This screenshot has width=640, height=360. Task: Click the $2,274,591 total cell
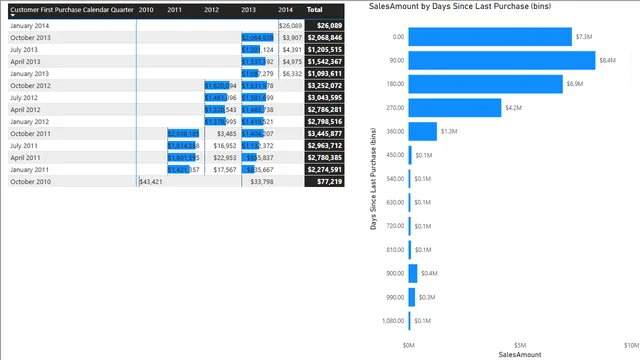(x=324, y=169)
